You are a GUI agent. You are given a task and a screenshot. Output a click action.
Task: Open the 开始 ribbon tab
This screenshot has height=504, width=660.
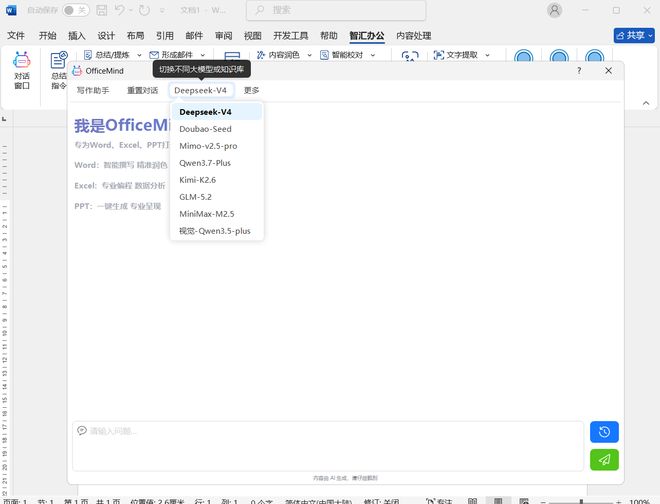[x=48, y=36]
